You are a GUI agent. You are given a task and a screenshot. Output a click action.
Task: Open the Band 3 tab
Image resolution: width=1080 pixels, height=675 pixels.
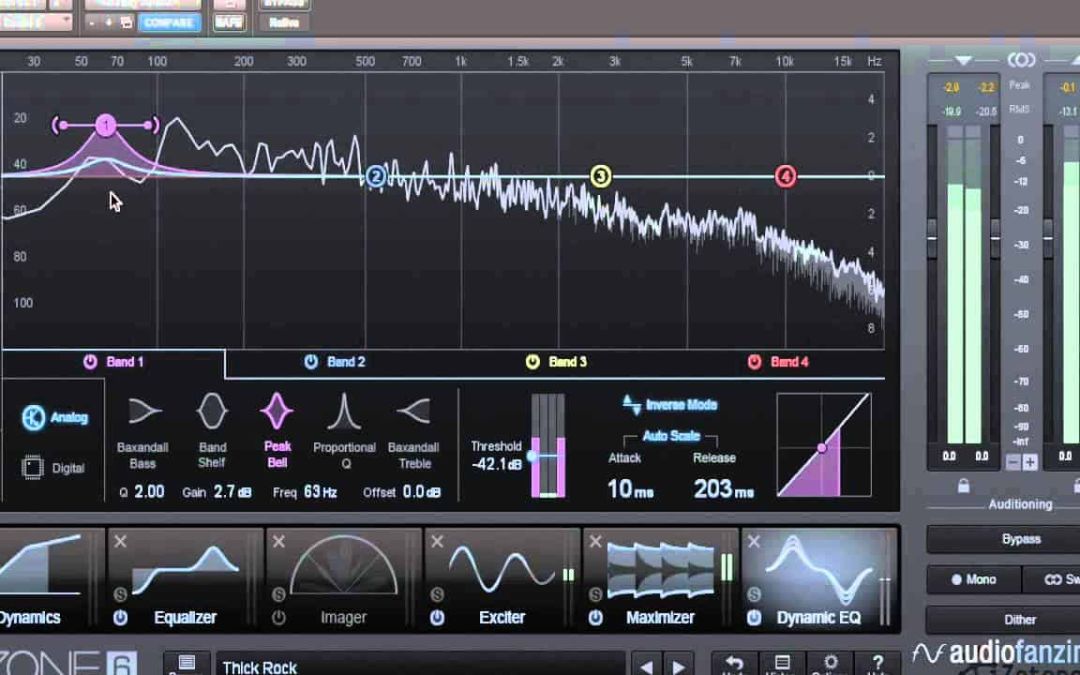pos(556,362)
